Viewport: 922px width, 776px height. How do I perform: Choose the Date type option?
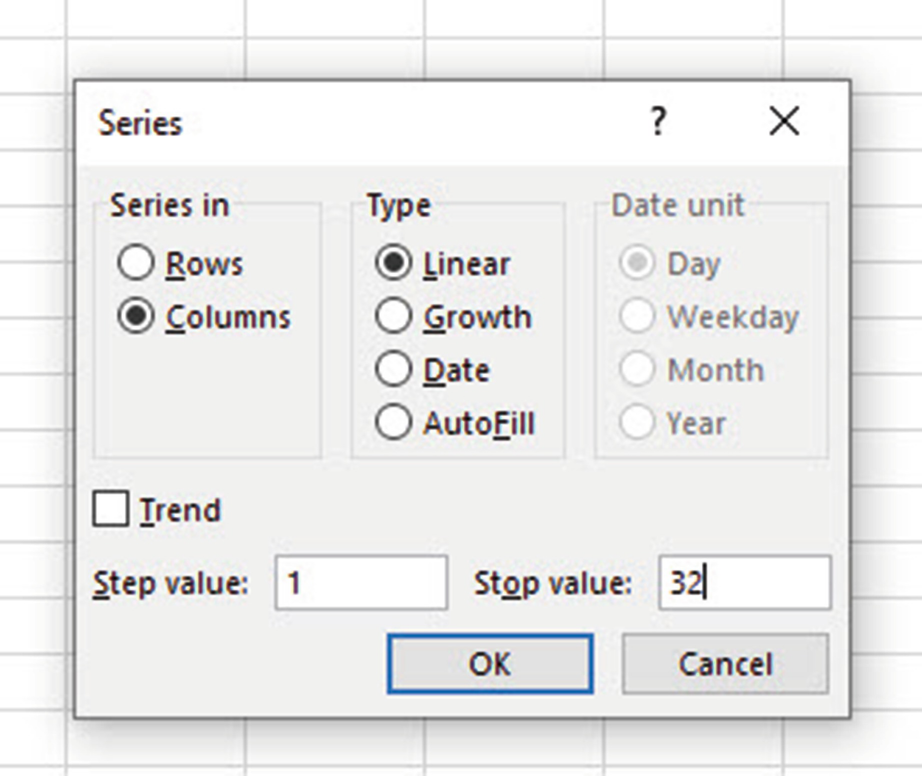coord(394,370)
